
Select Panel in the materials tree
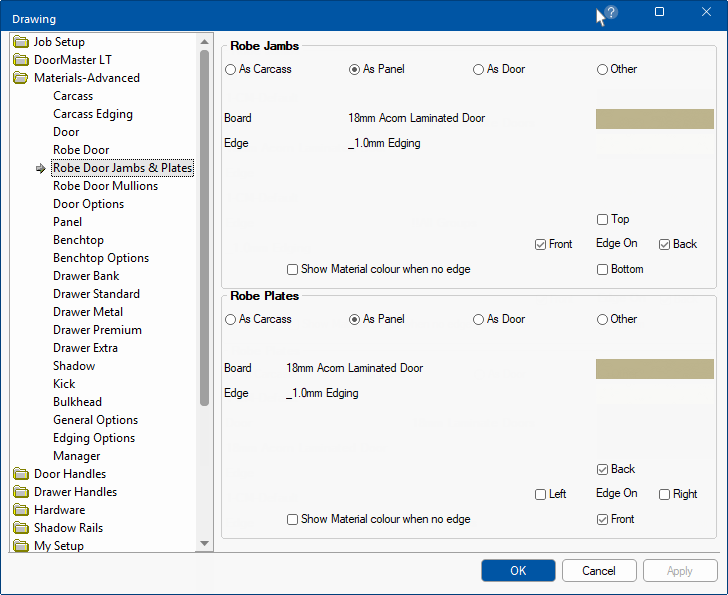(x=67, y=222)
